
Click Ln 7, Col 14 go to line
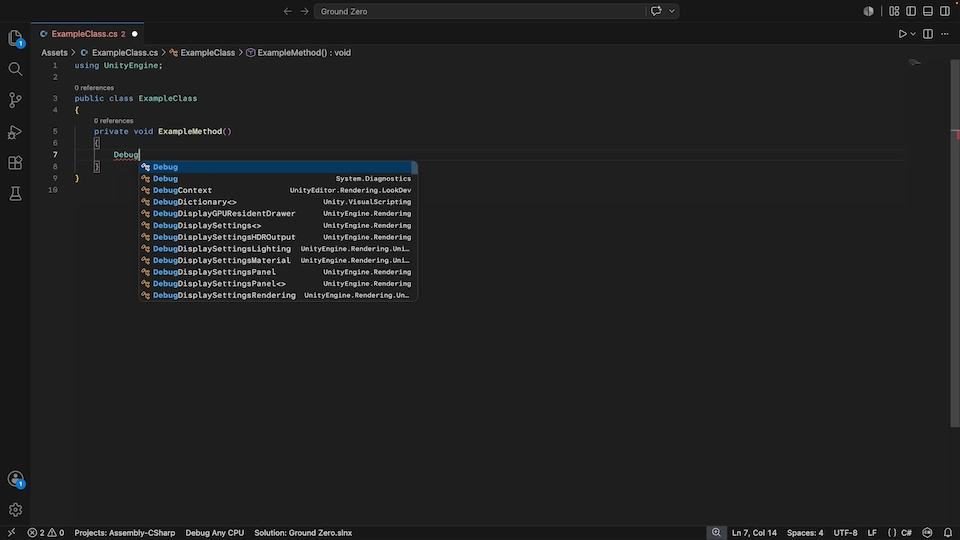coord(754,533)
